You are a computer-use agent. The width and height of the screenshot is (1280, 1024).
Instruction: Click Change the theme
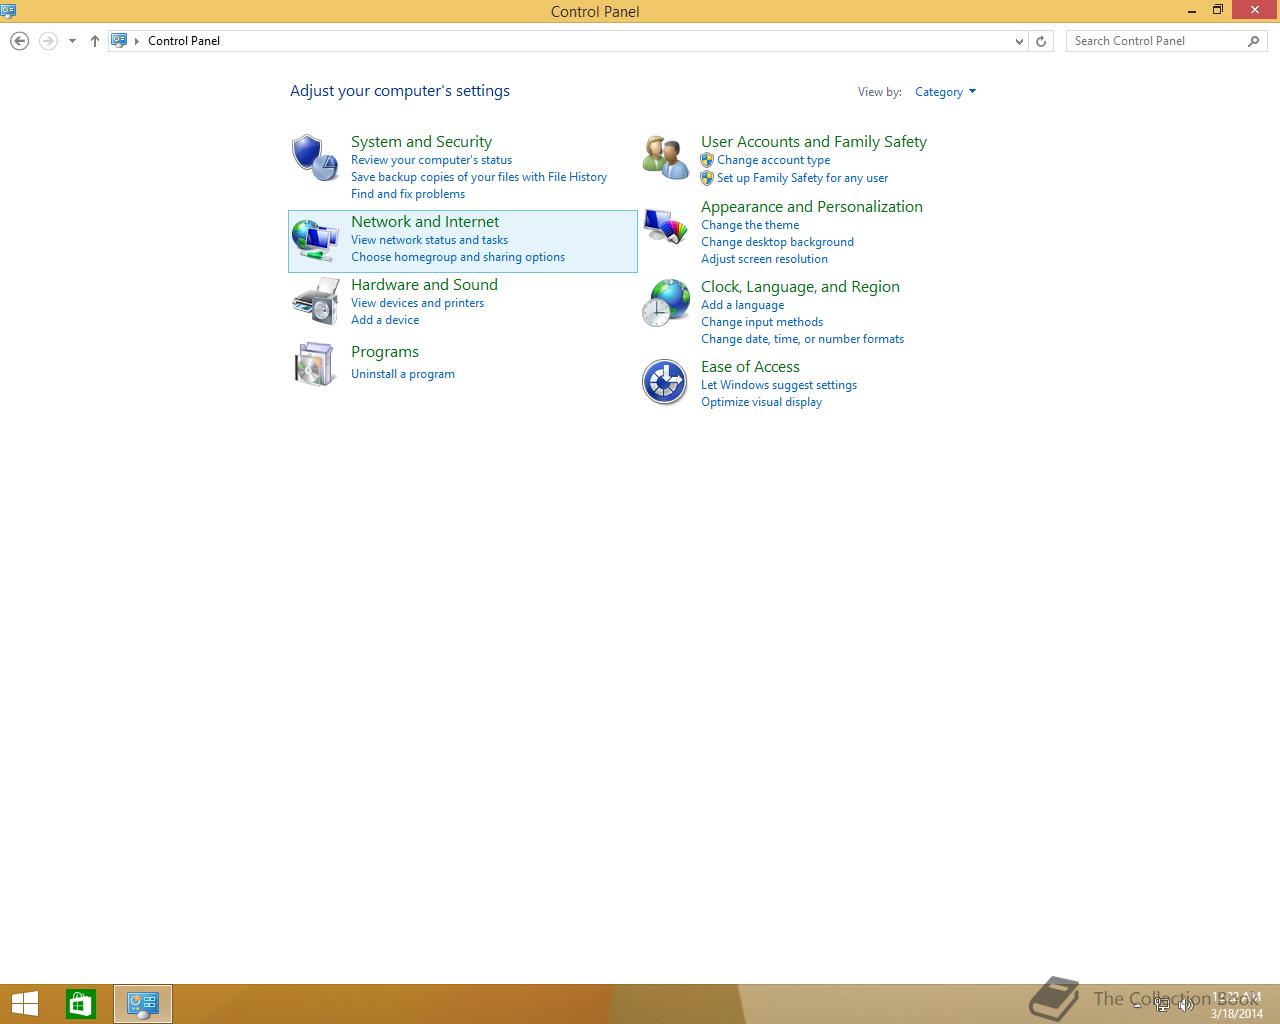[750, 225]
